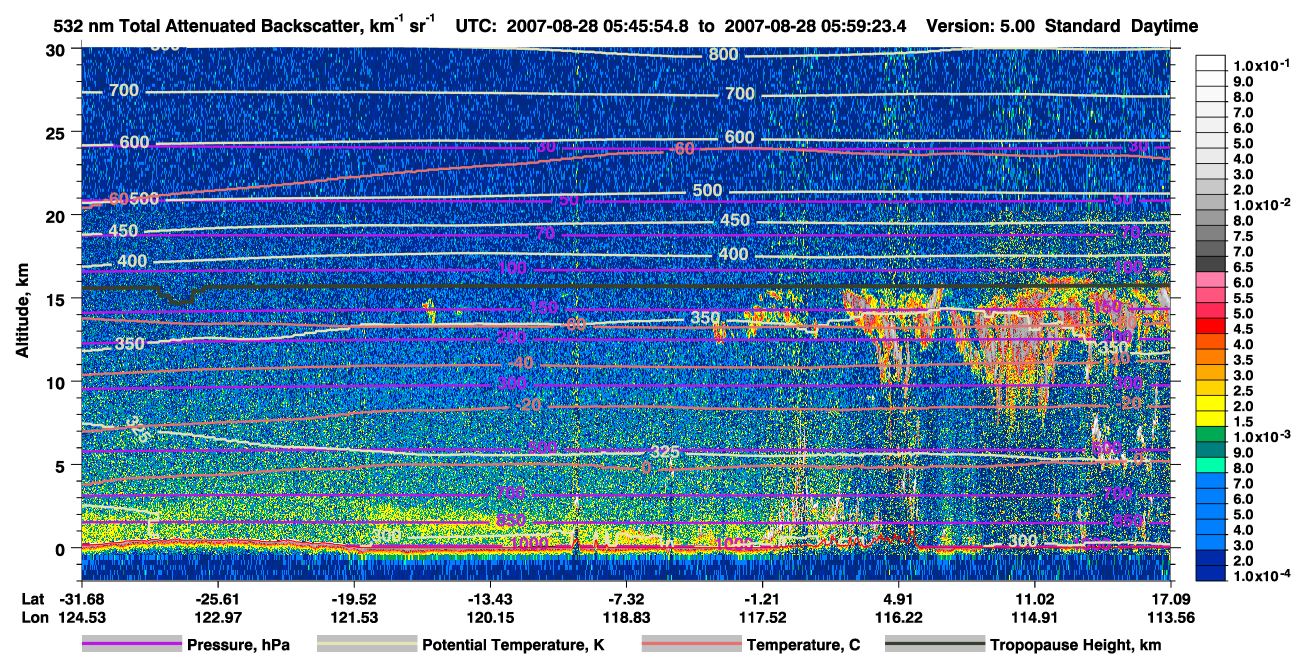Select the 'Temperature, C' legend label
1300x667 pixels.
[803, 646]
